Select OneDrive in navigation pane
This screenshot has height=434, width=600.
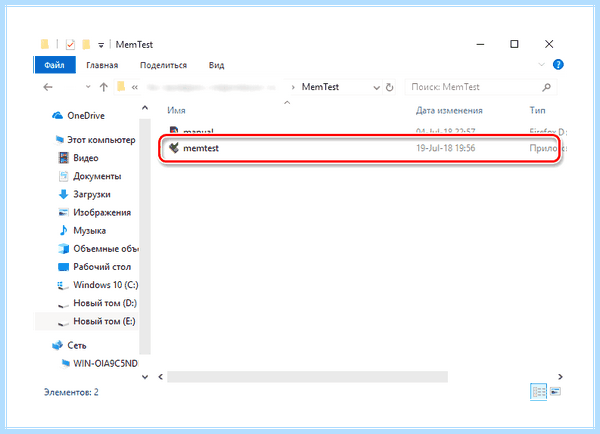(86, 116)
